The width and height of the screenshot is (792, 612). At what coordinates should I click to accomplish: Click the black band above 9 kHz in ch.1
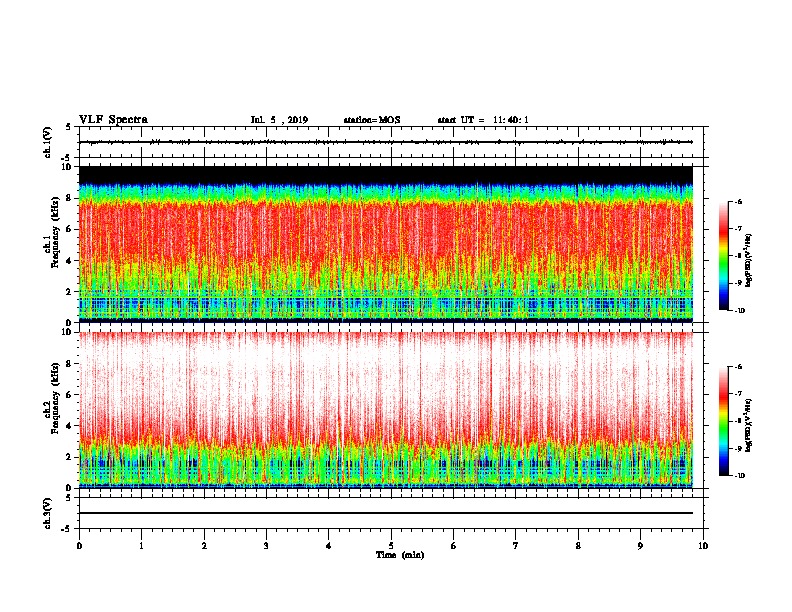386,175
